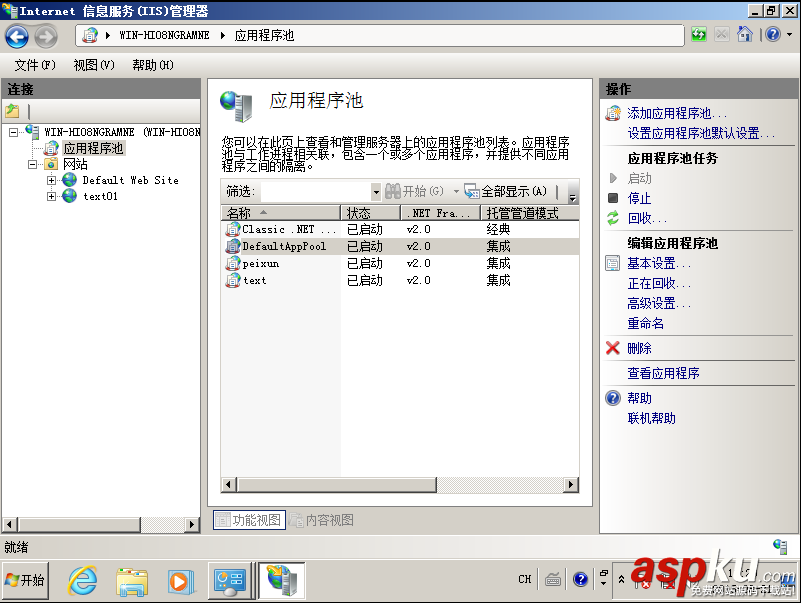Collapse the 网站 tree node

click(33, 164)
